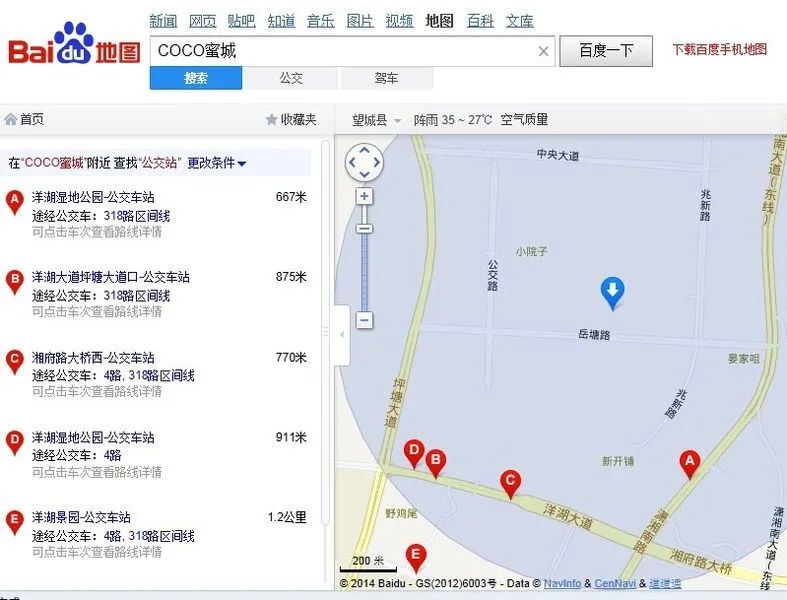Click 318路区间线 under result A
The width and height of the screenshot is (787, 600).
pyautogui.click(x=137, y=216)
